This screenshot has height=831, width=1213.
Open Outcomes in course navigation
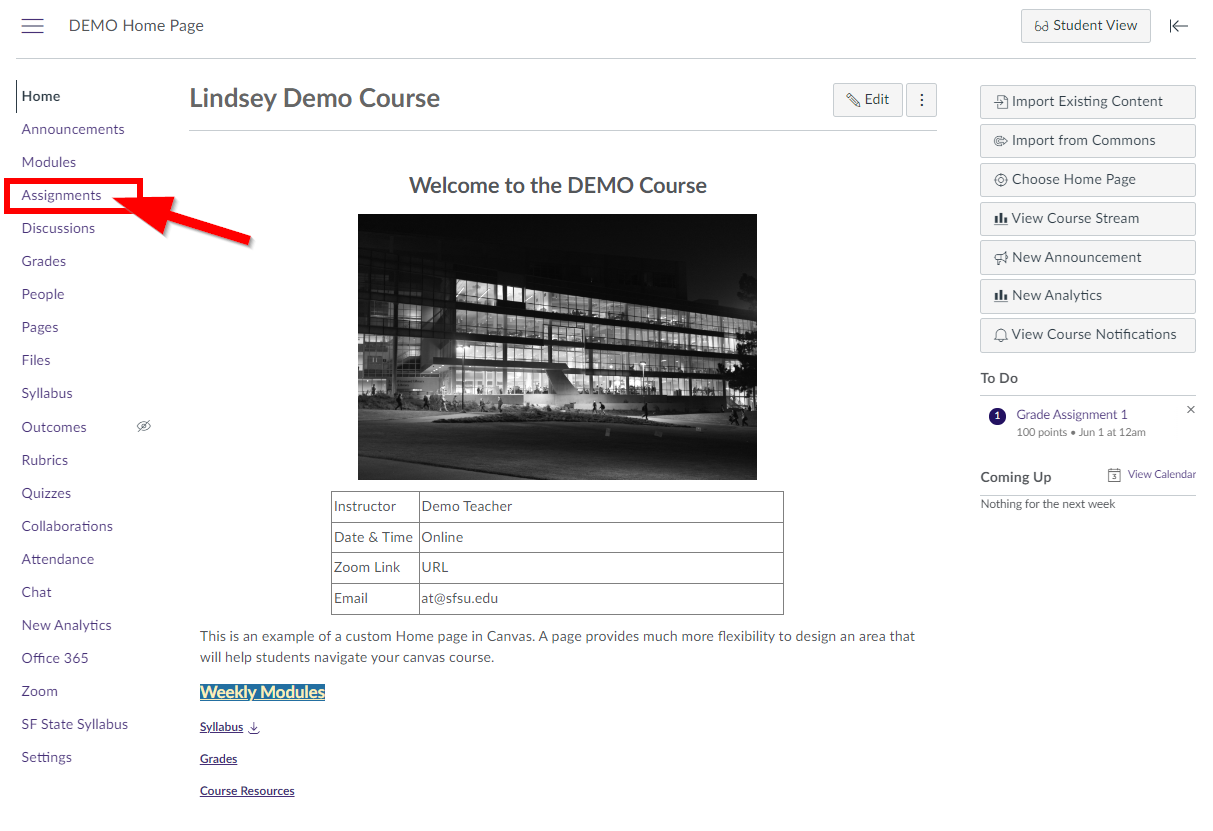54,427
